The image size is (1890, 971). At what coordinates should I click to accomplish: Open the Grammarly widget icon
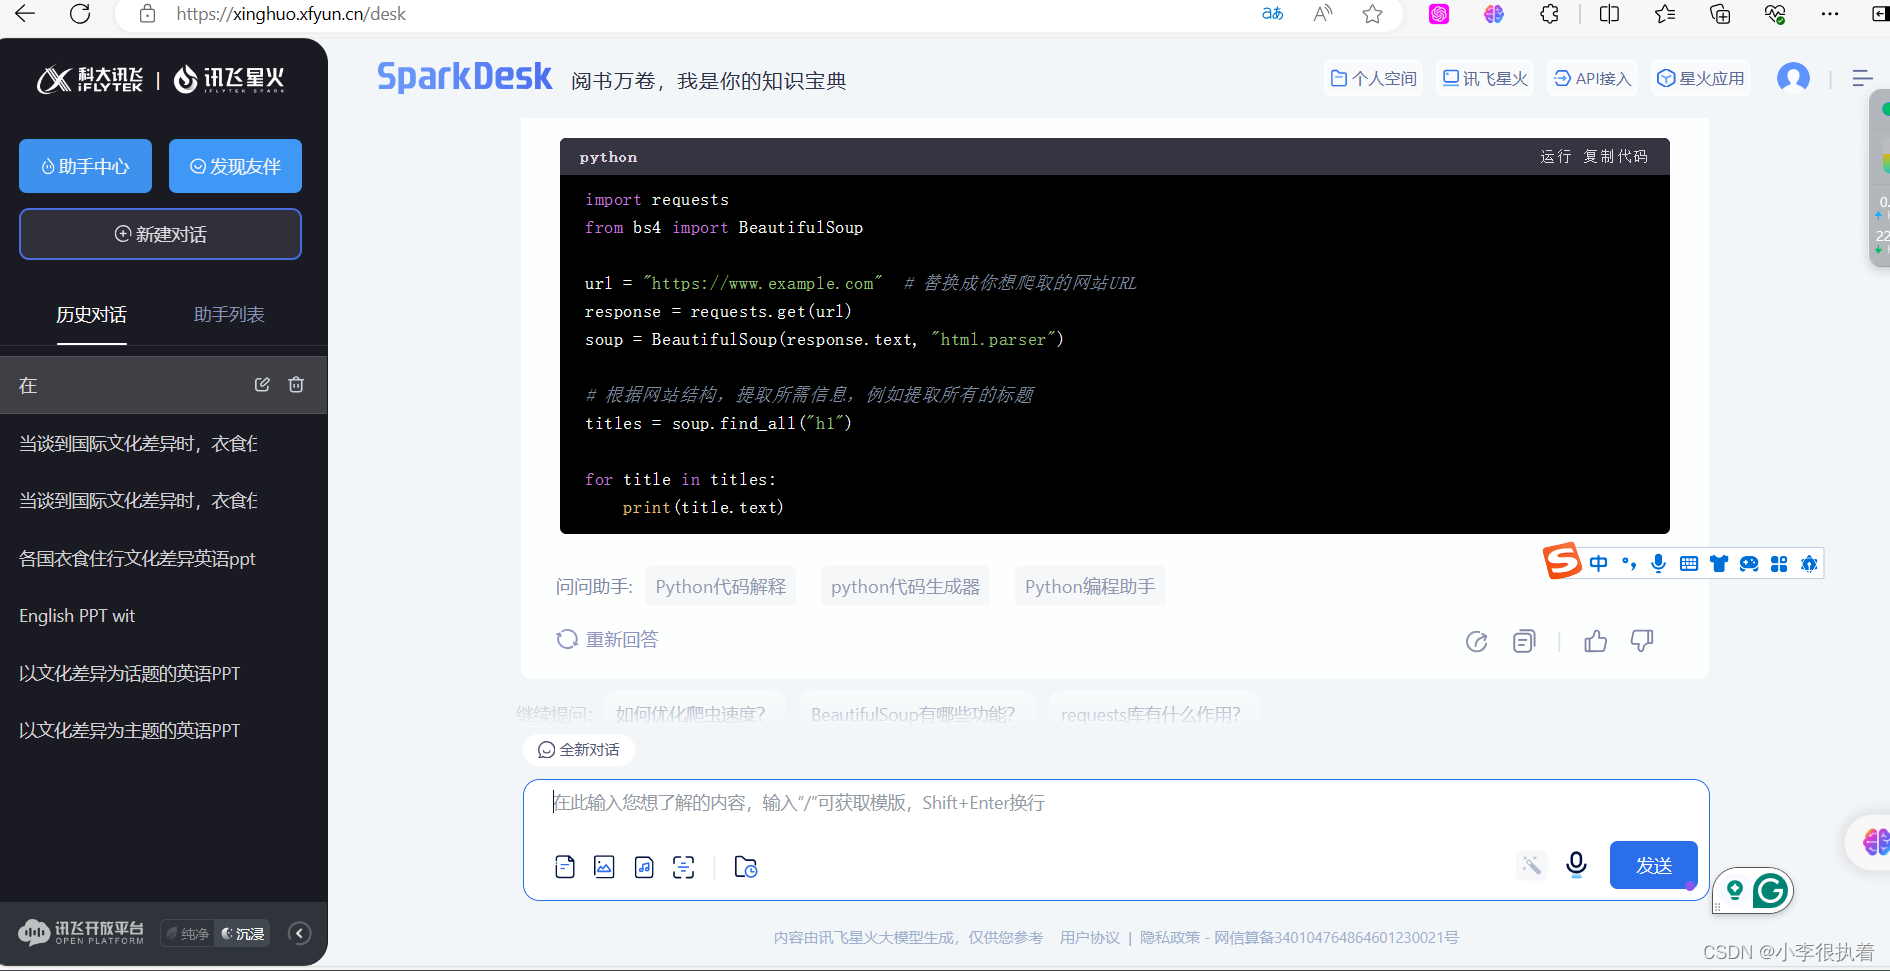(1771, 890)
